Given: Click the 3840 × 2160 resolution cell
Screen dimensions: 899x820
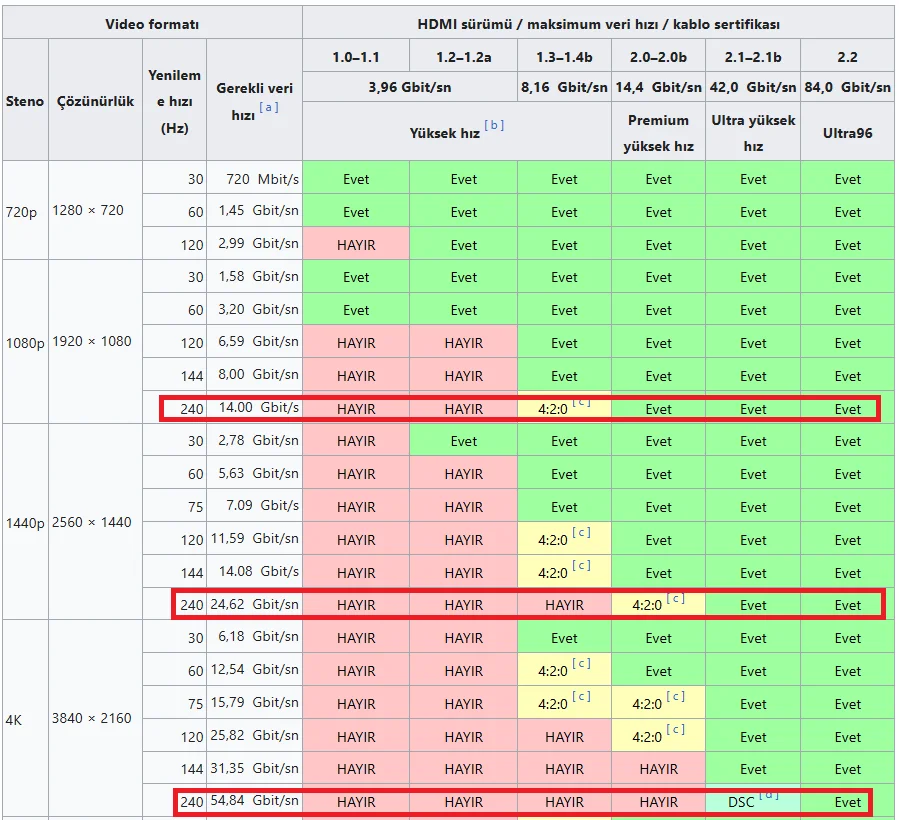Looking at the screenshot, I should coord(94,718).
